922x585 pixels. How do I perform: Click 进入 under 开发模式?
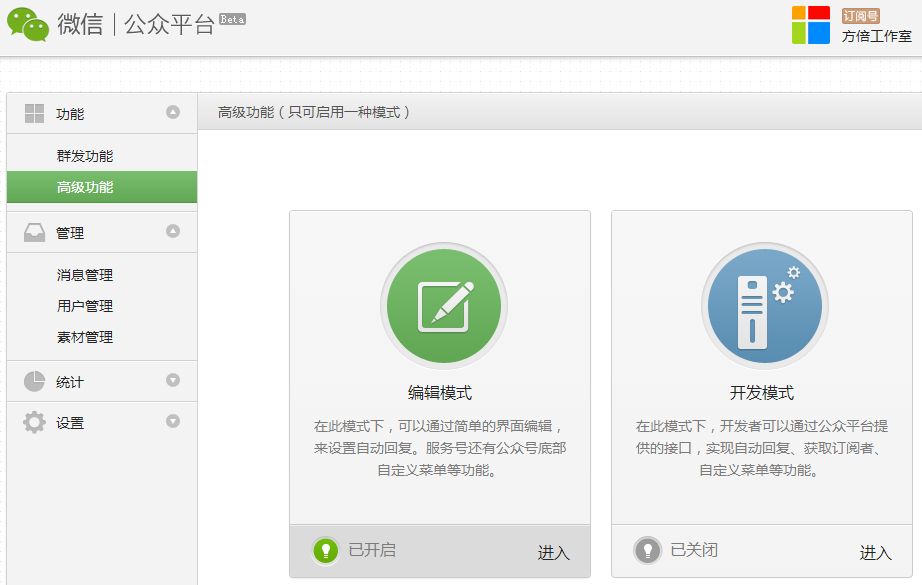[x=879, y=553]
